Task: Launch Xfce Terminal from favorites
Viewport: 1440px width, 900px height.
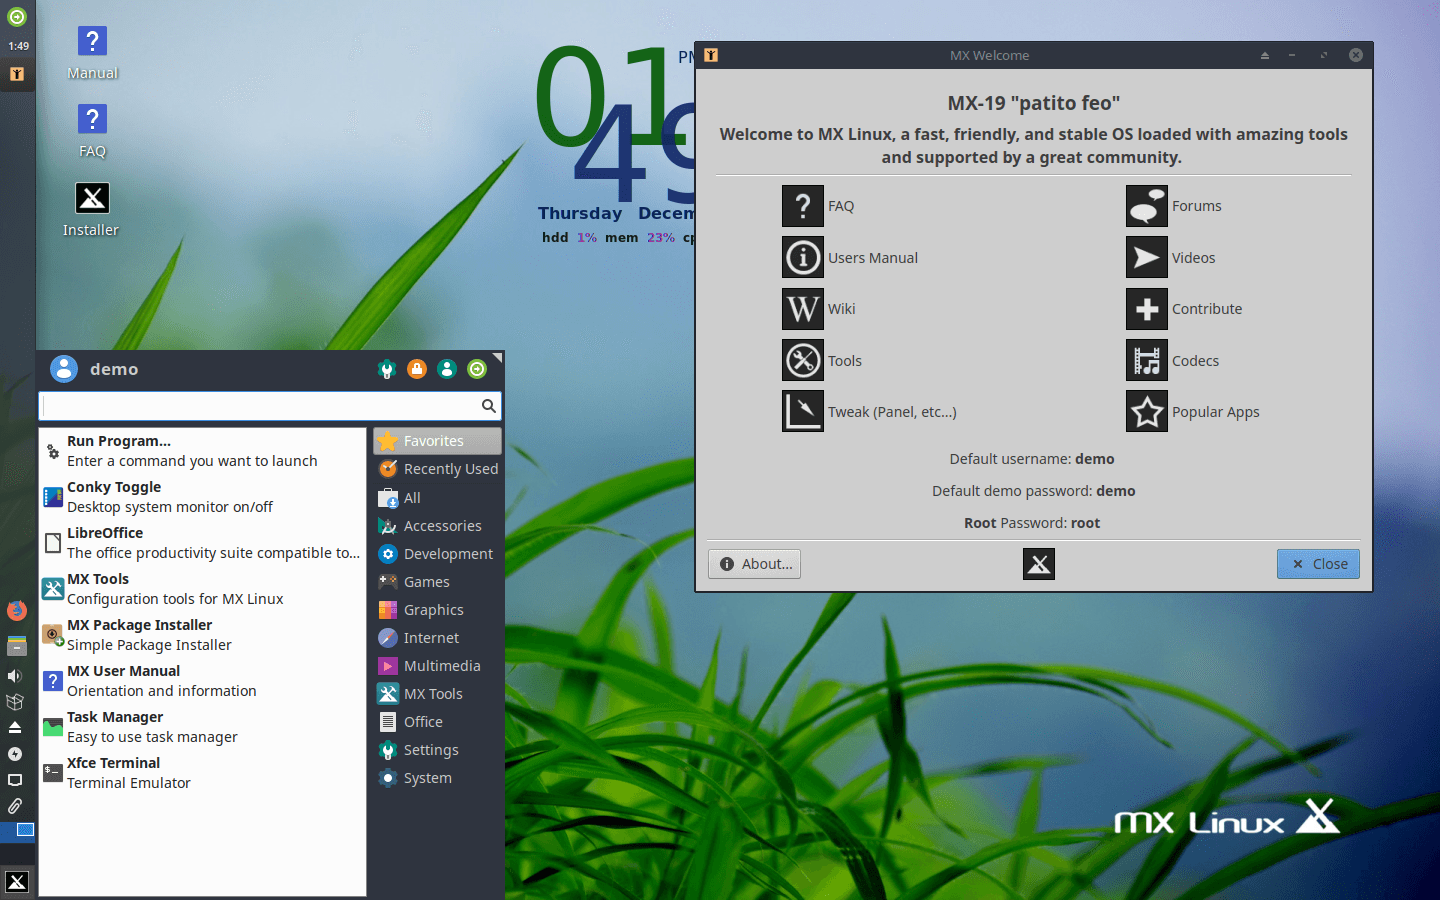Action: pos(202,773)
